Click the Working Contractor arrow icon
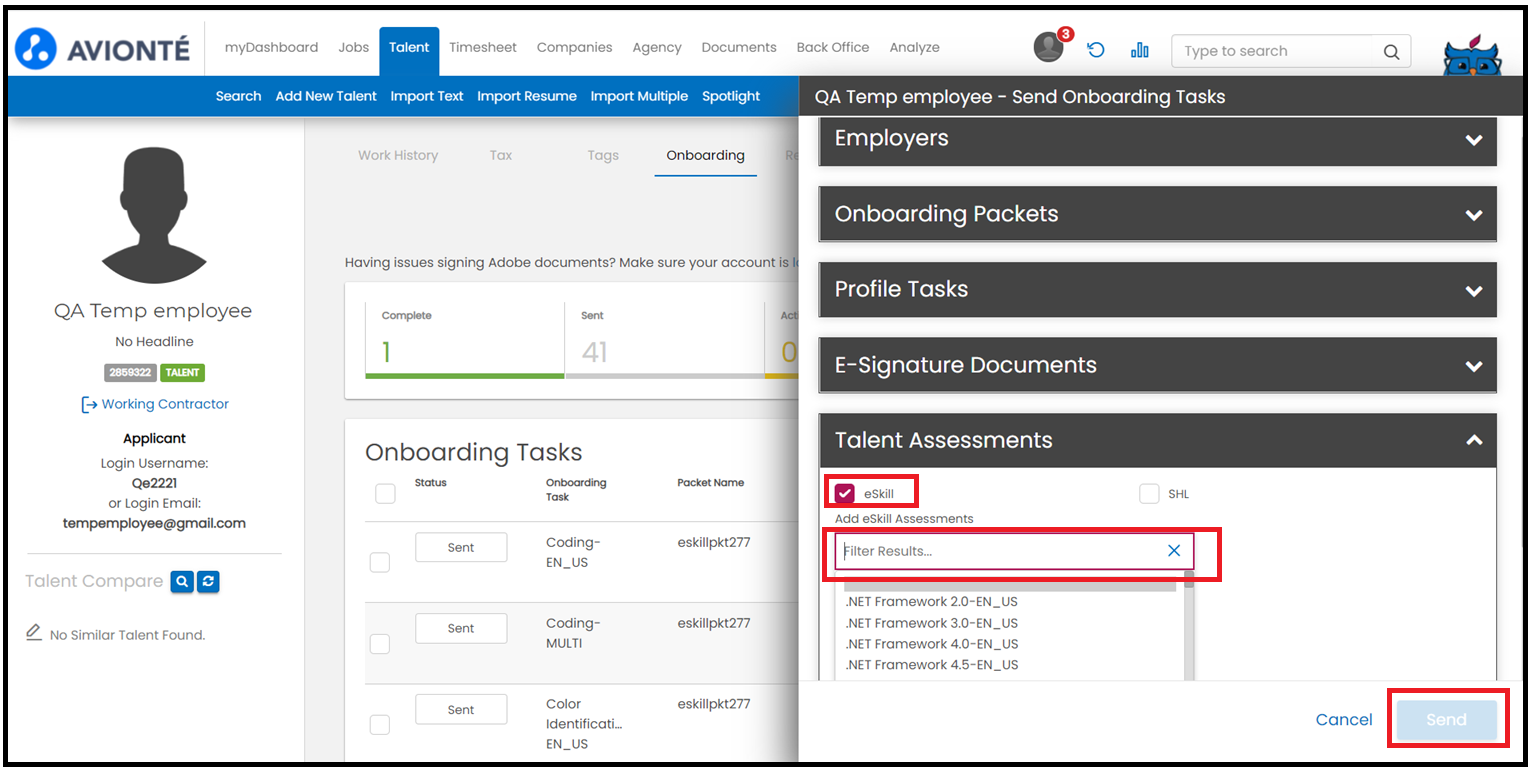This screenshot has height=770, width=1528. [x=89, y=404]
